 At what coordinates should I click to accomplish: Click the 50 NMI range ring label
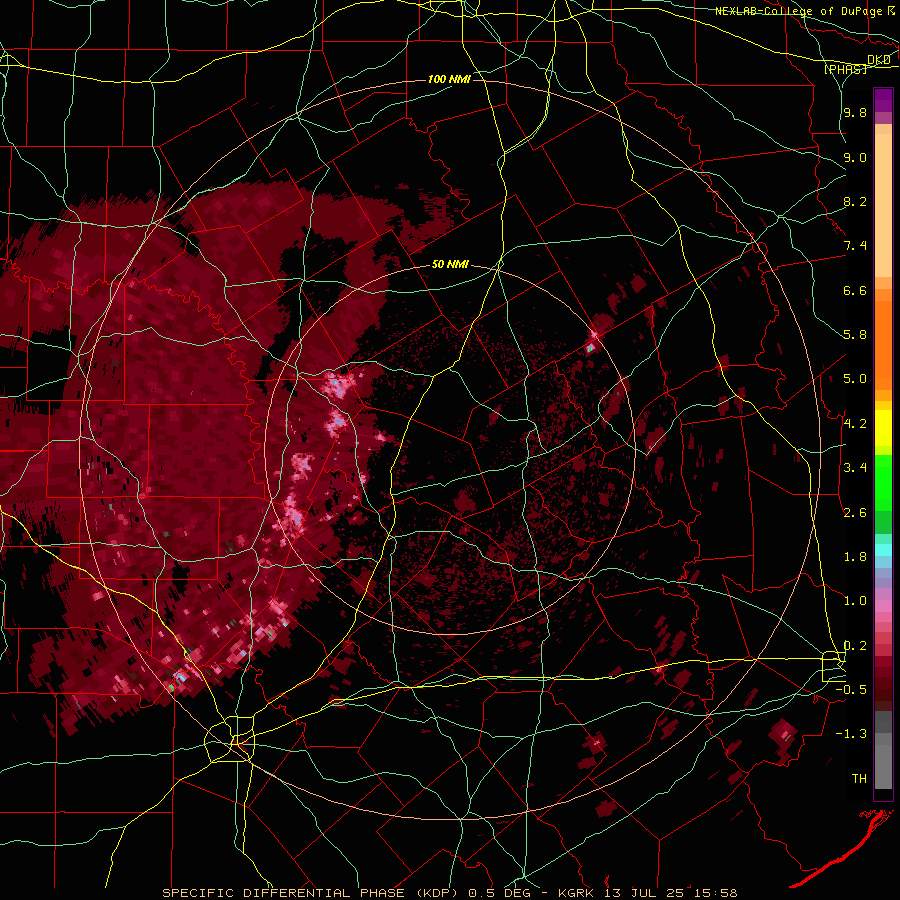coord(450,265)
